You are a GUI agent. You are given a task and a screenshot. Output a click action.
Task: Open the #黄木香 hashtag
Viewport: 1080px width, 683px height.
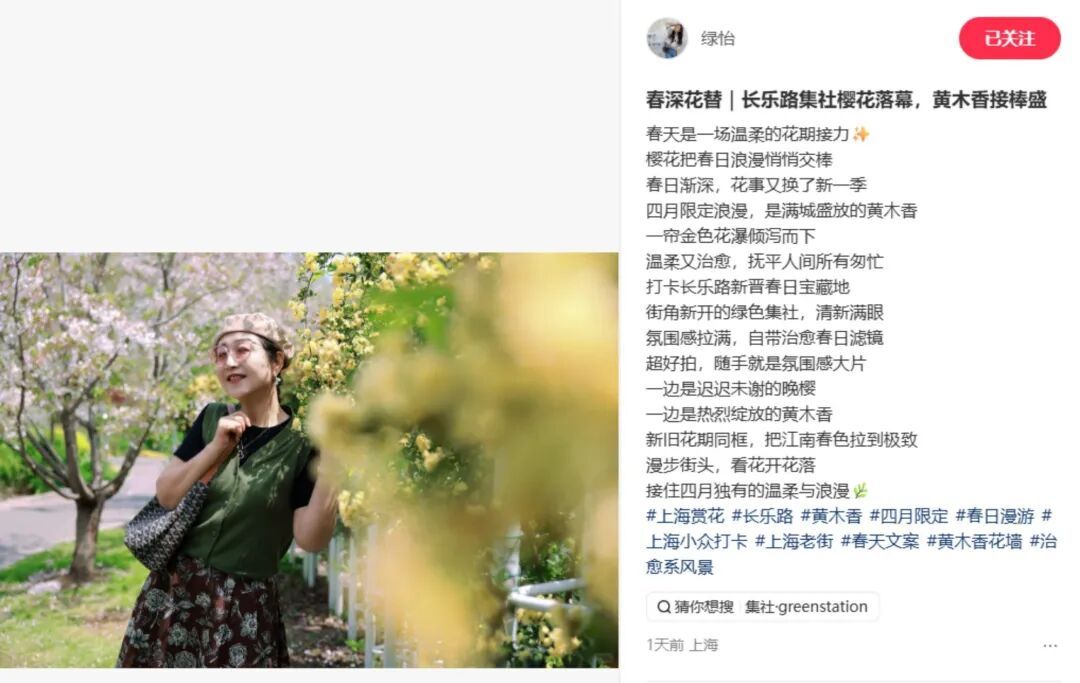point(831,516)
